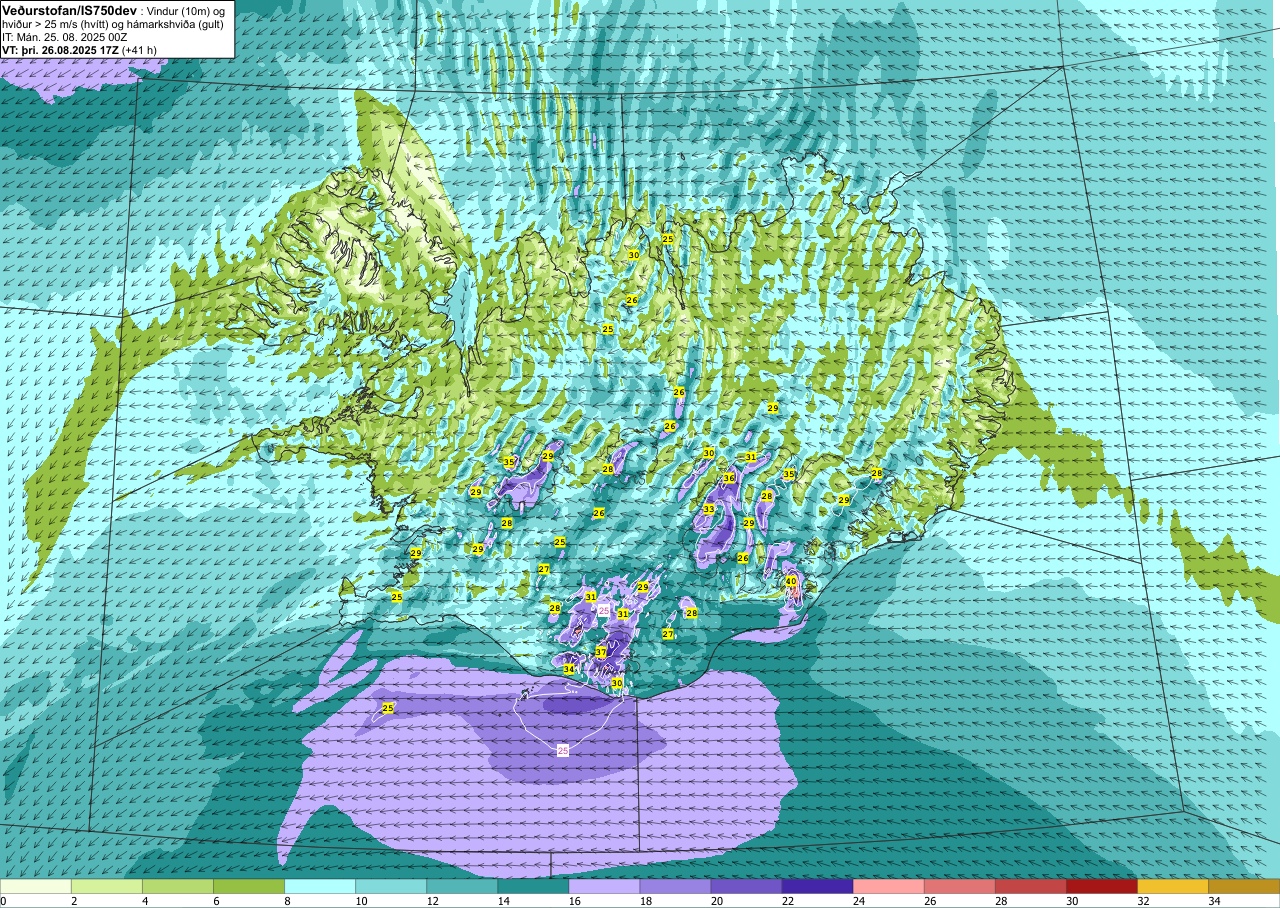Click the 30–32 m/s dark red legend swatch
Screen dimensions: 1280x908
point(1101,886)
